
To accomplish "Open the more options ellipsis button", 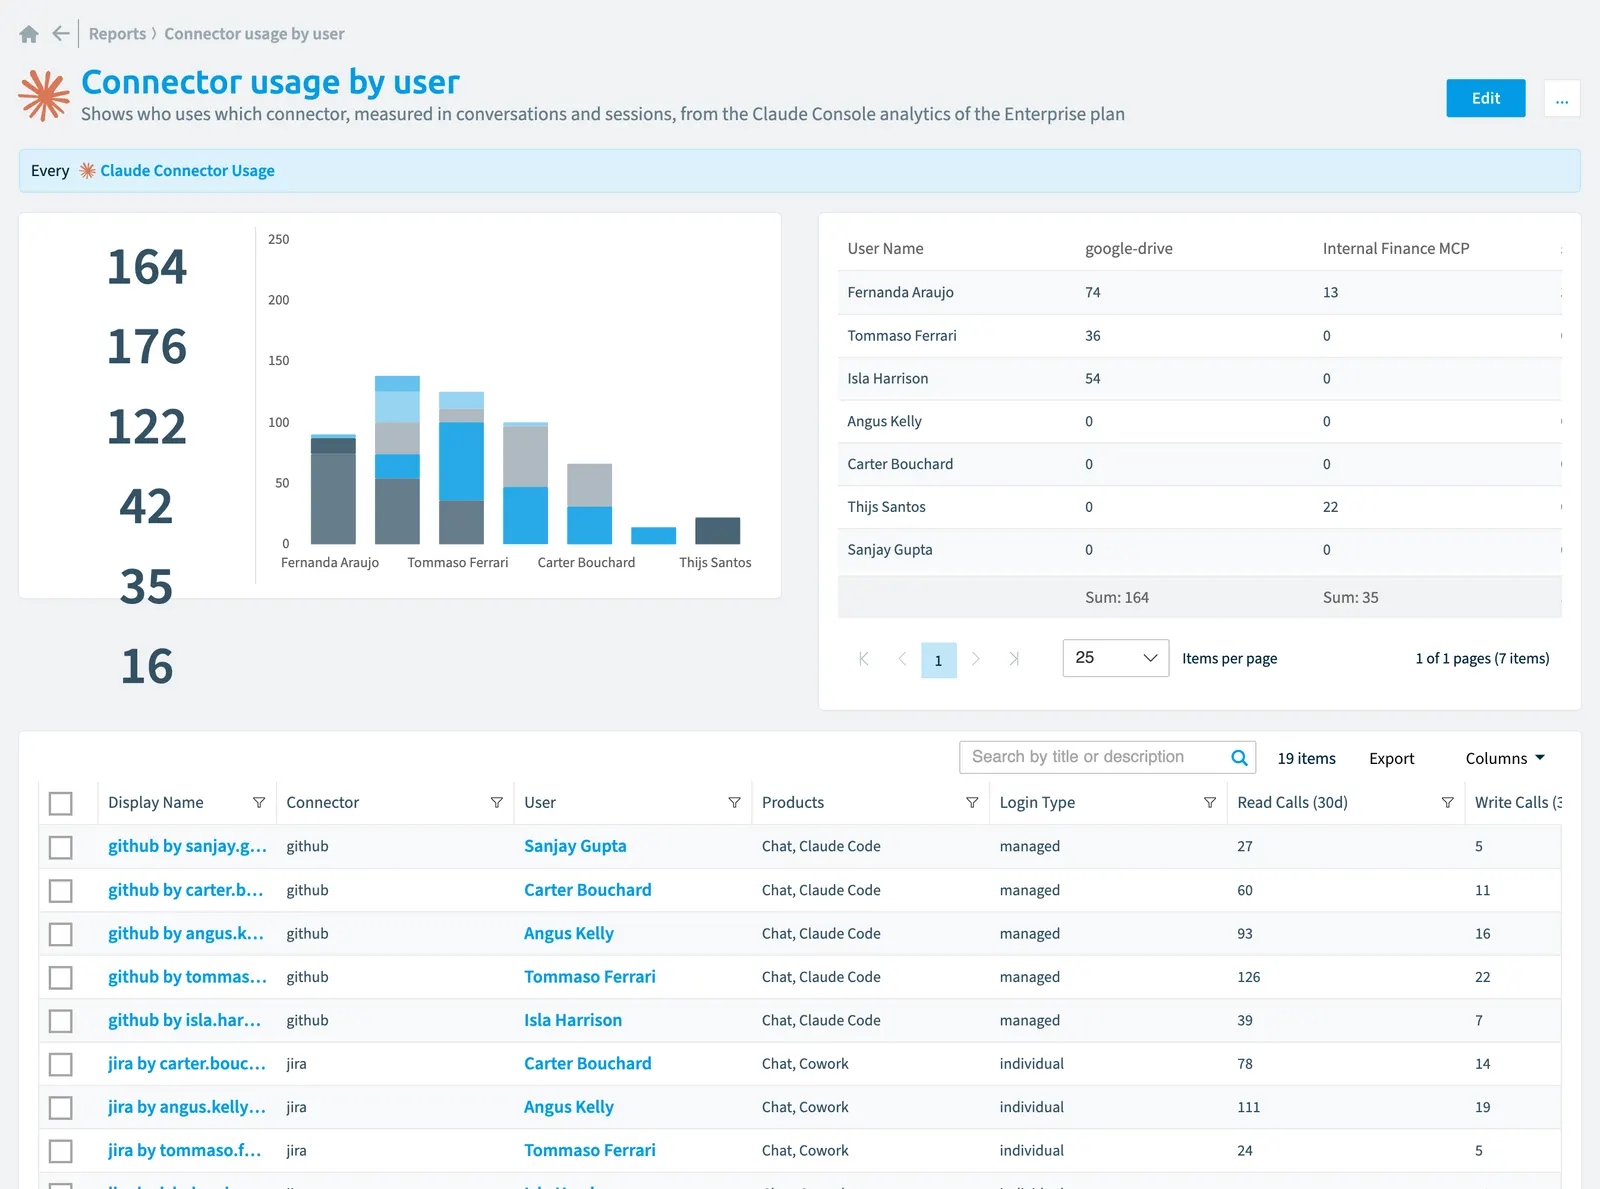I will click(x=1562, y=98).
